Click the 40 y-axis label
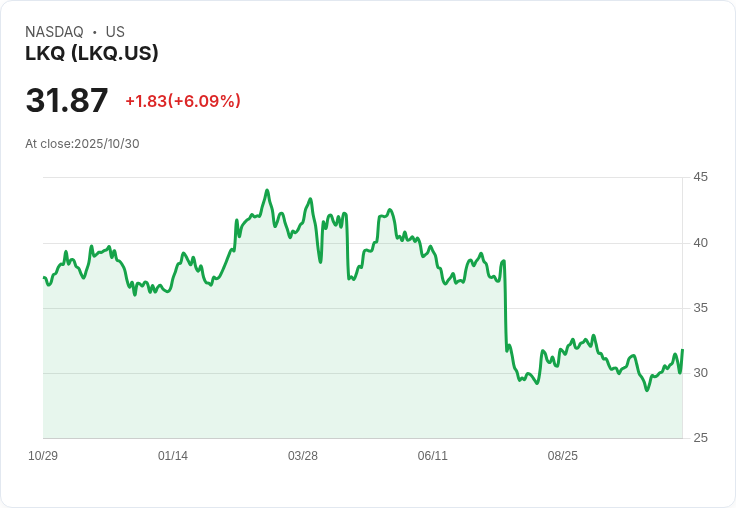 [x=700, y=242]
